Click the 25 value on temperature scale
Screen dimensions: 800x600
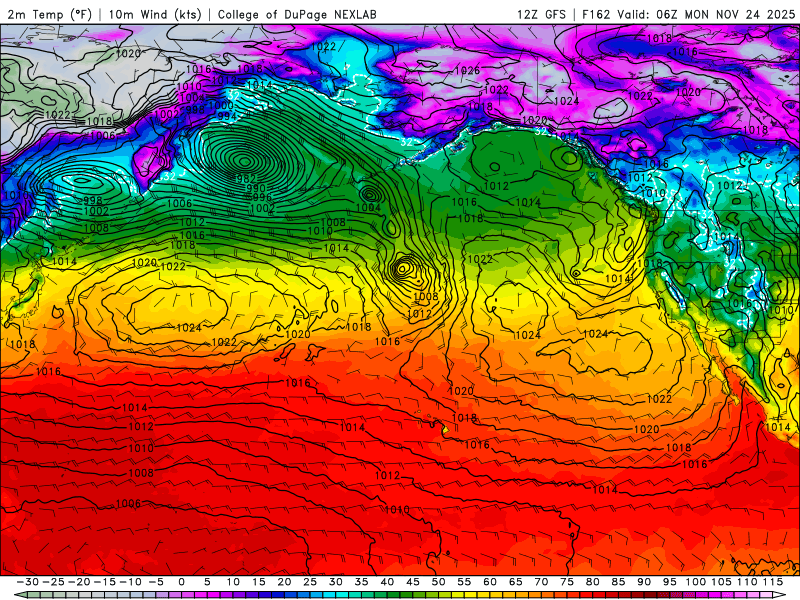coord(310,582)
